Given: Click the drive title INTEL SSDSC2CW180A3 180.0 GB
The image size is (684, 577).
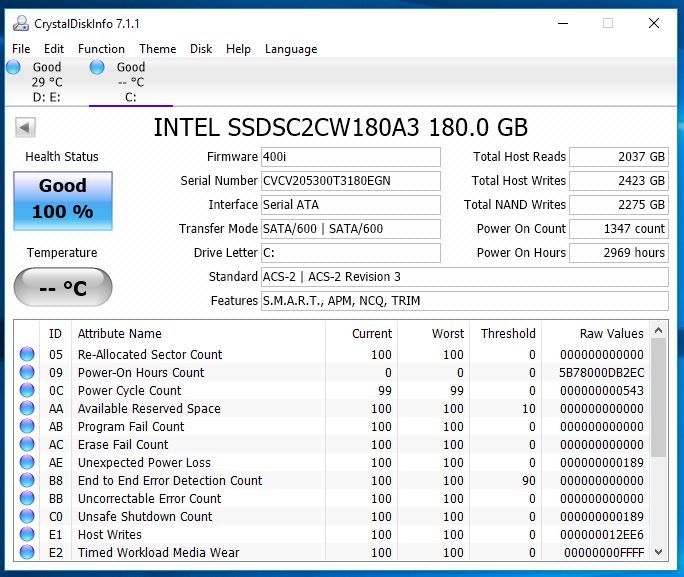Looking at the screenshot, I should click(x=341, y=127).
